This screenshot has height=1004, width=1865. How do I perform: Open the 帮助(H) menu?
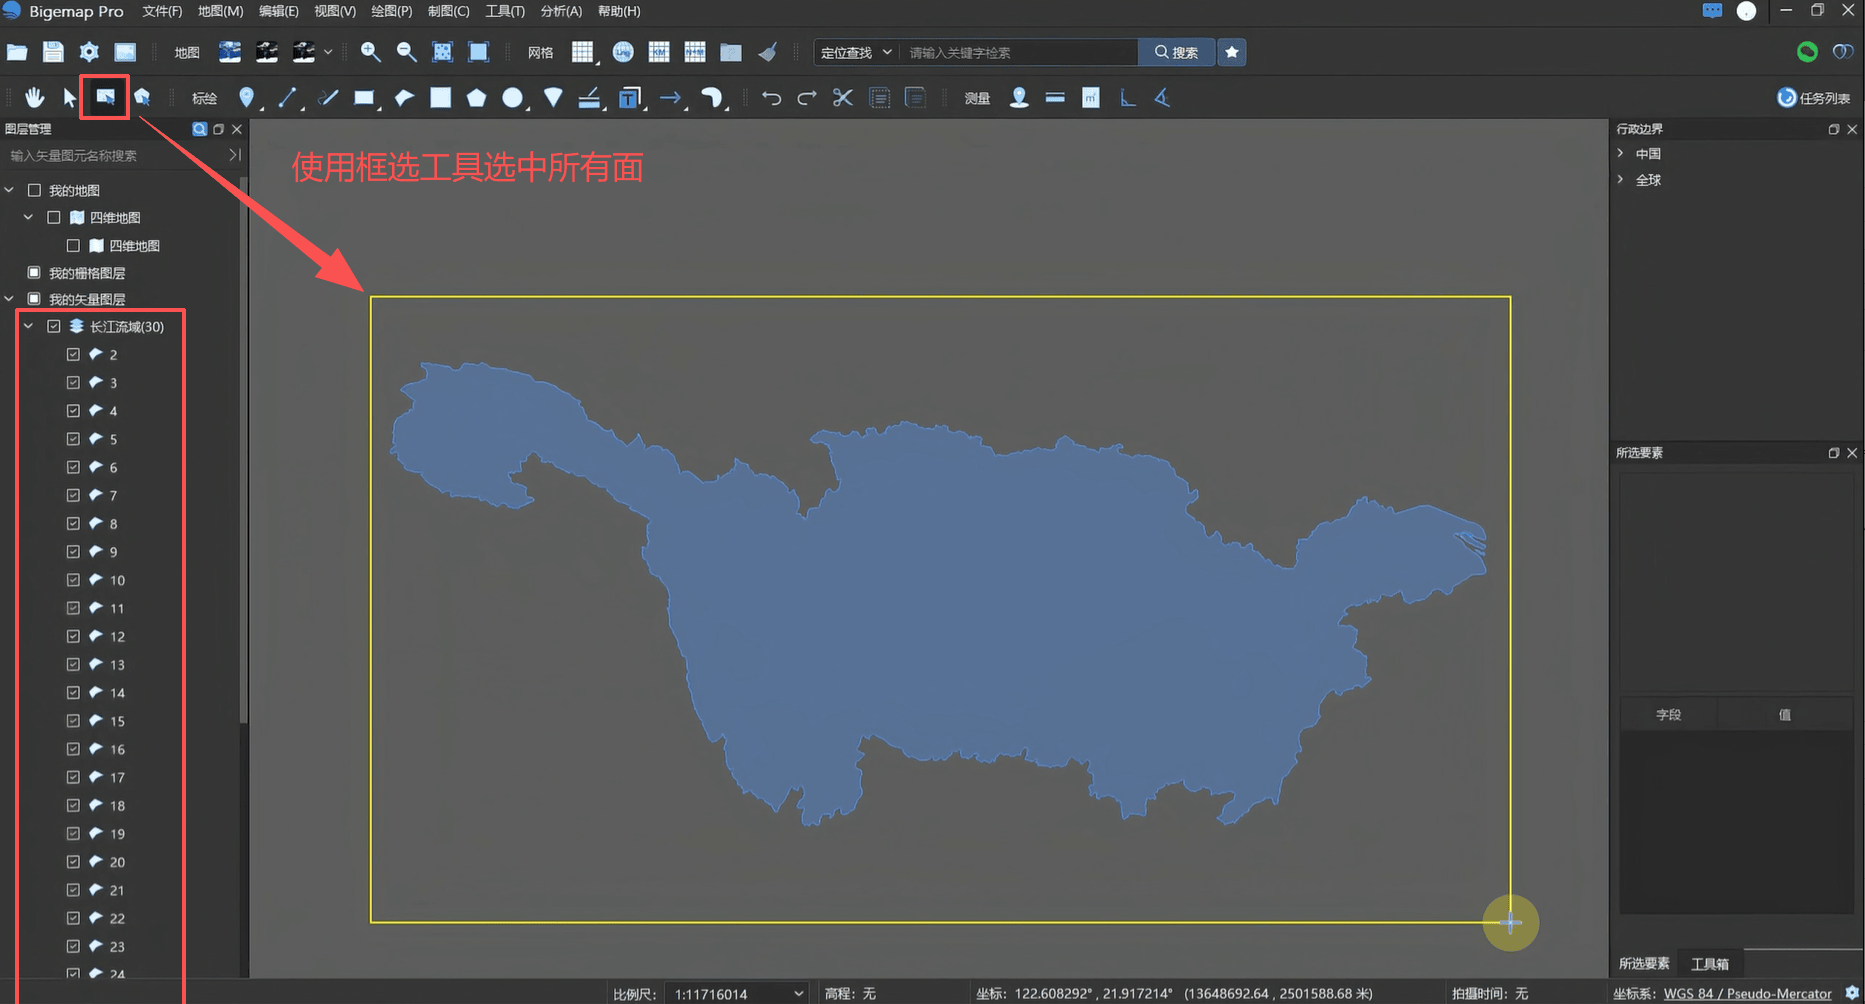[x=619, y=11]
